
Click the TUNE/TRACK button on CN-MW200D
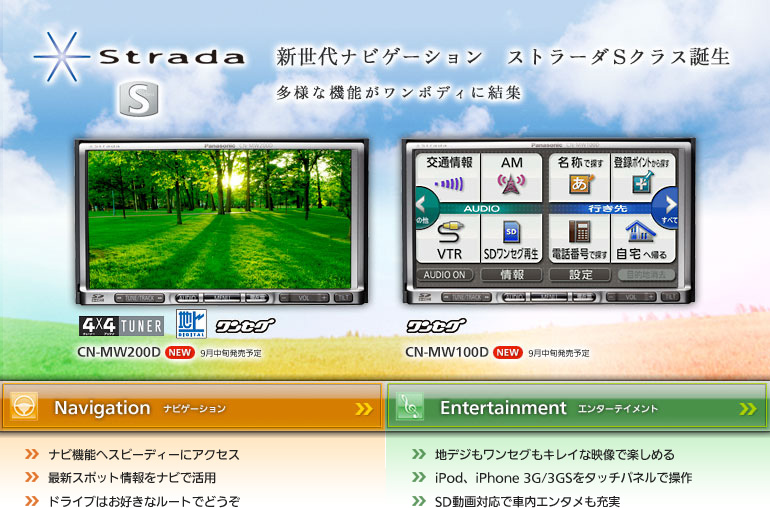click(139, 298)
